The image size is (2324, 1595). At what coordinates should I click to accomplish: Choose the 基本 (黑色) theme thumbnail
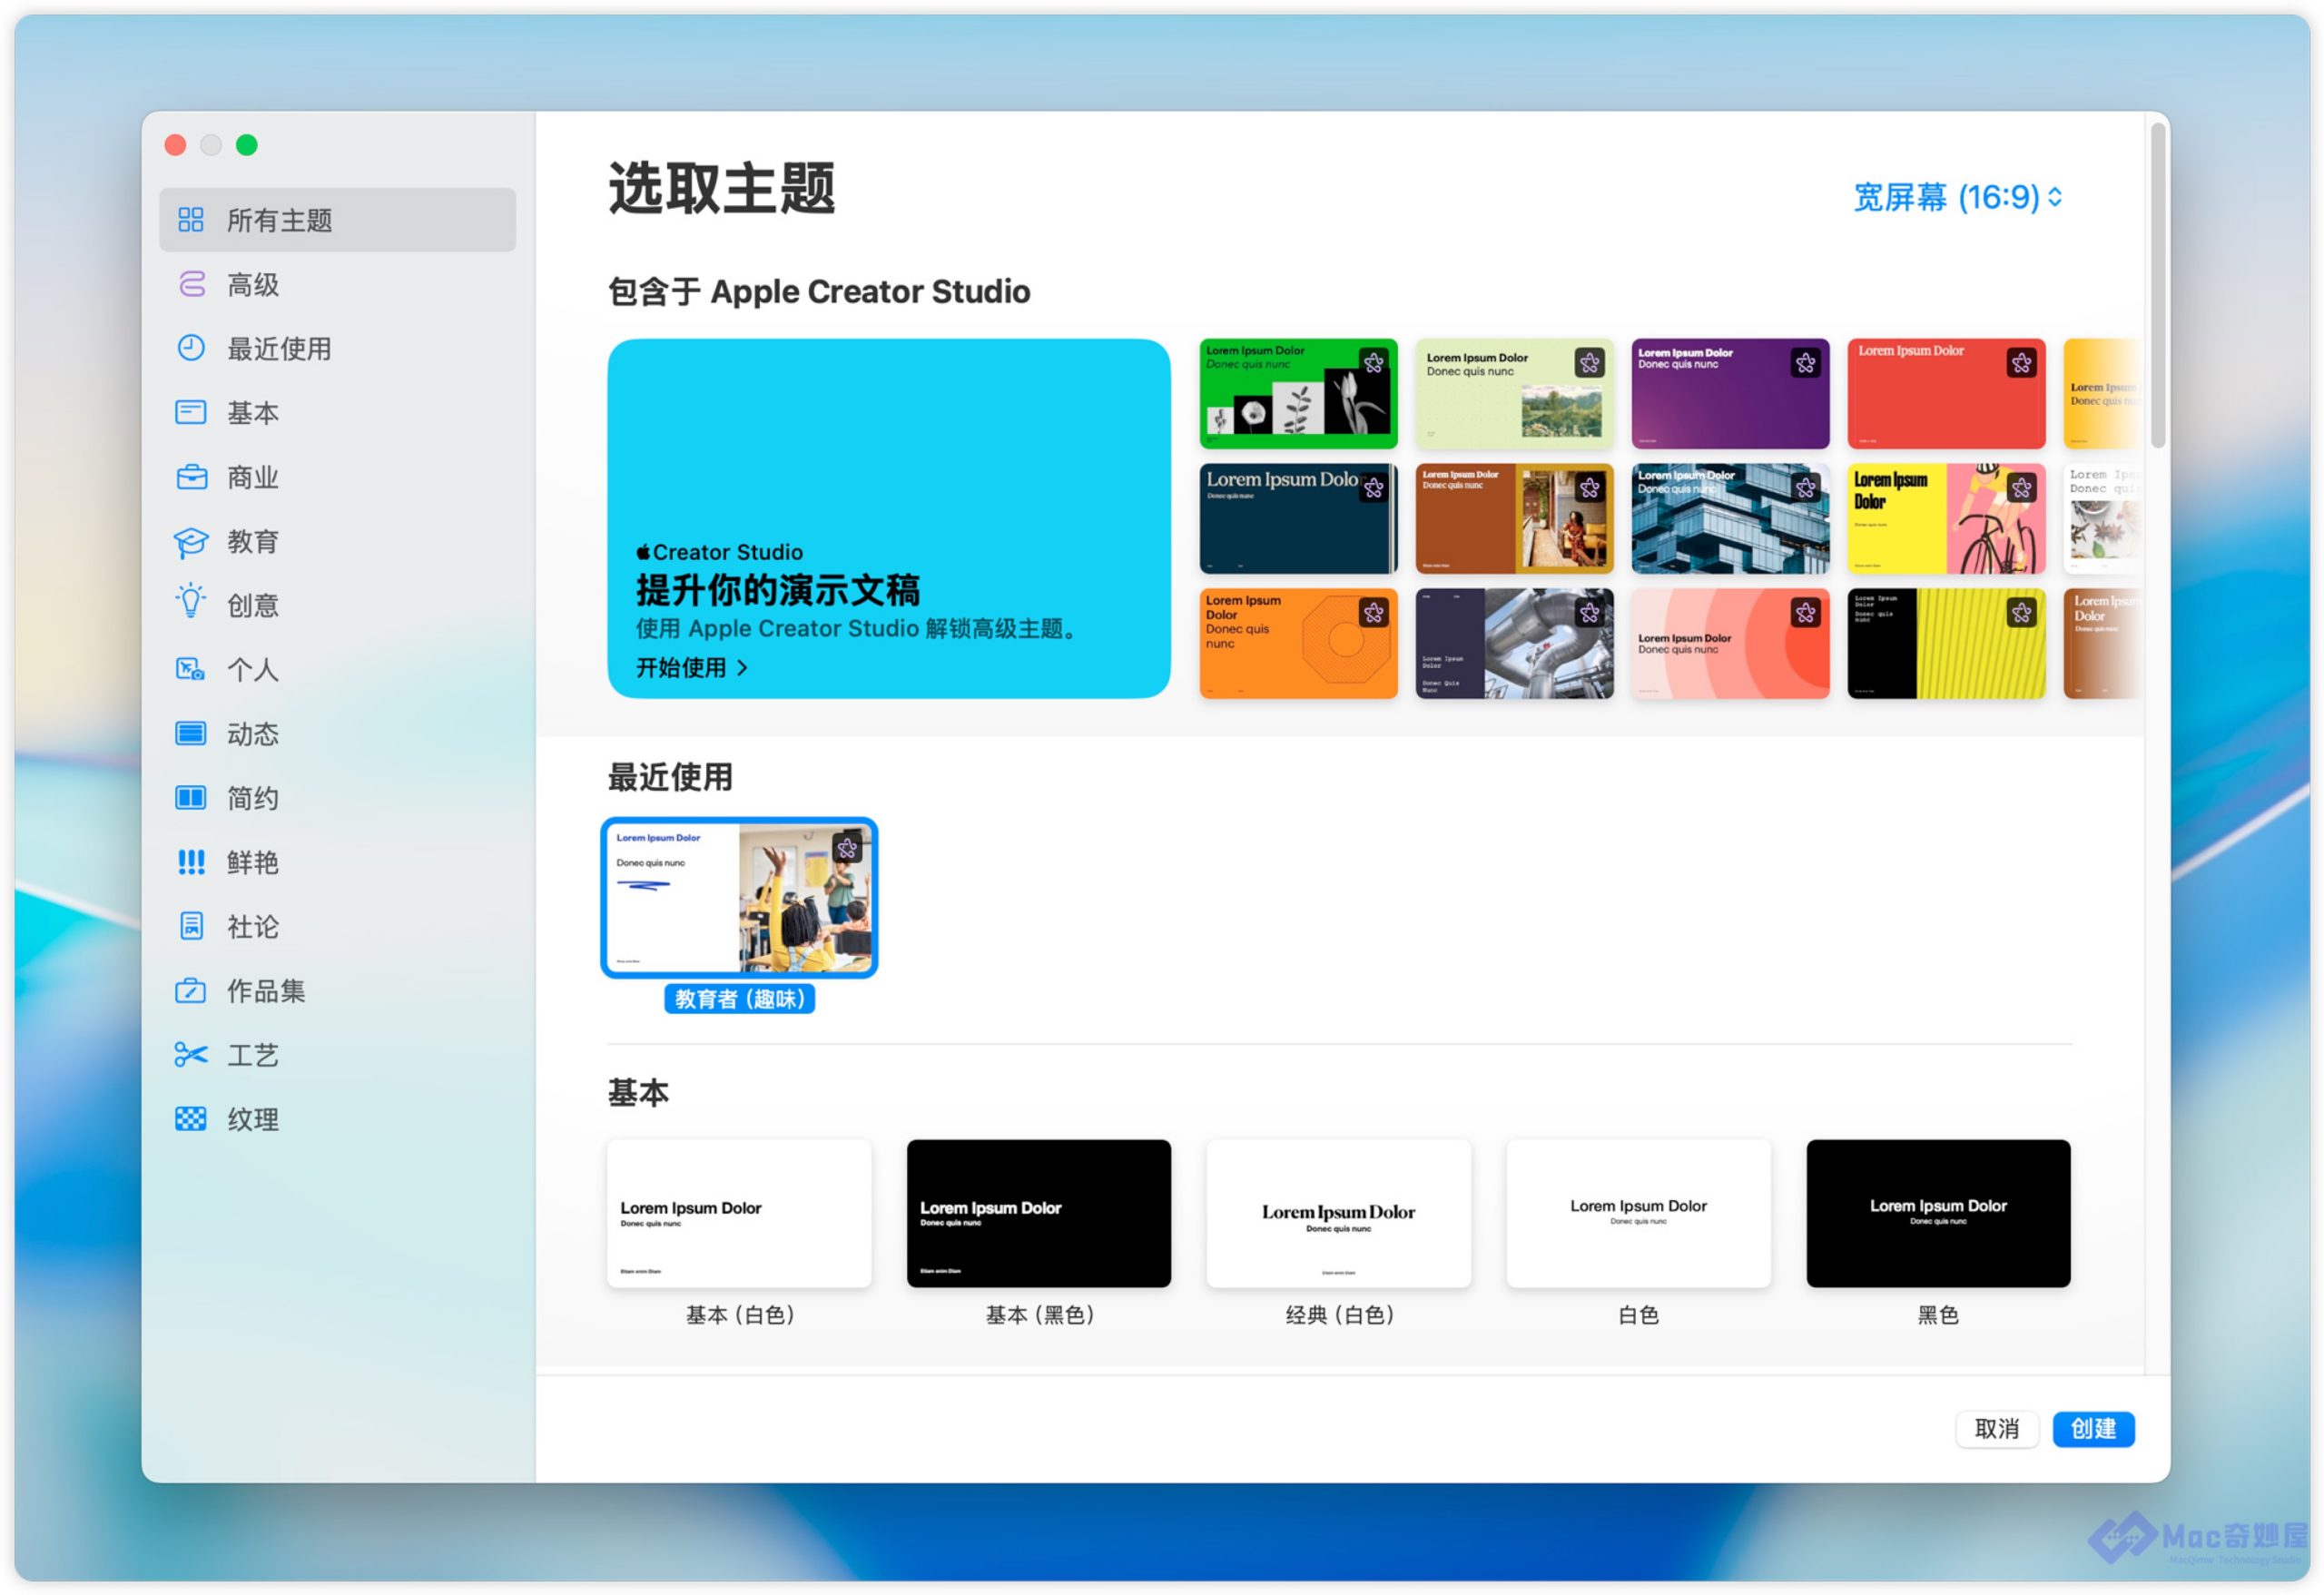(1038, 1213)
